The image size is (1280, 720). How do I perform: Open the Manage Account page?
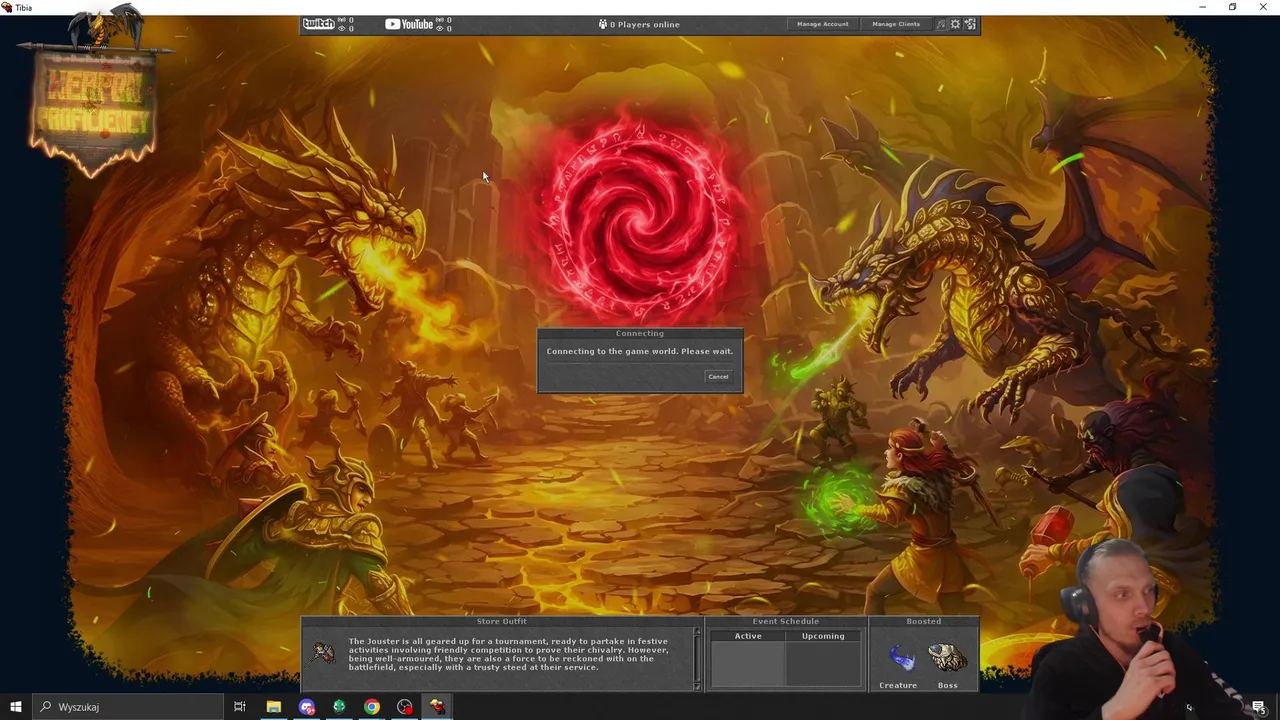822,24
